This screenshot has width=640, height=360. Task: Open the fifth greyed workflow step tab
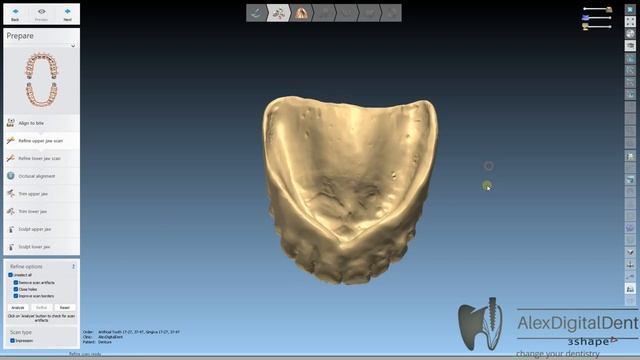tap(347, 13)
